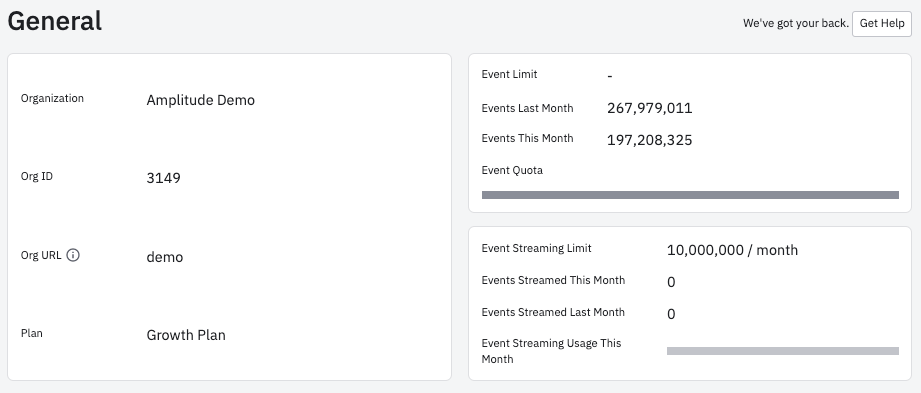
Task: Click the 10,000,000 / month streaming limit
Action: pos(732,250)
